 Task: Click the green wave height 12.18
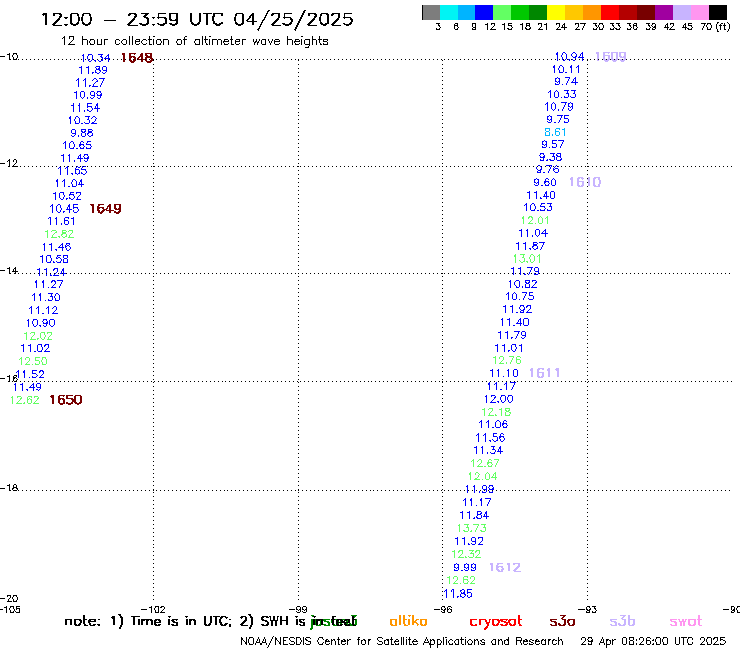tap(496, 412)
